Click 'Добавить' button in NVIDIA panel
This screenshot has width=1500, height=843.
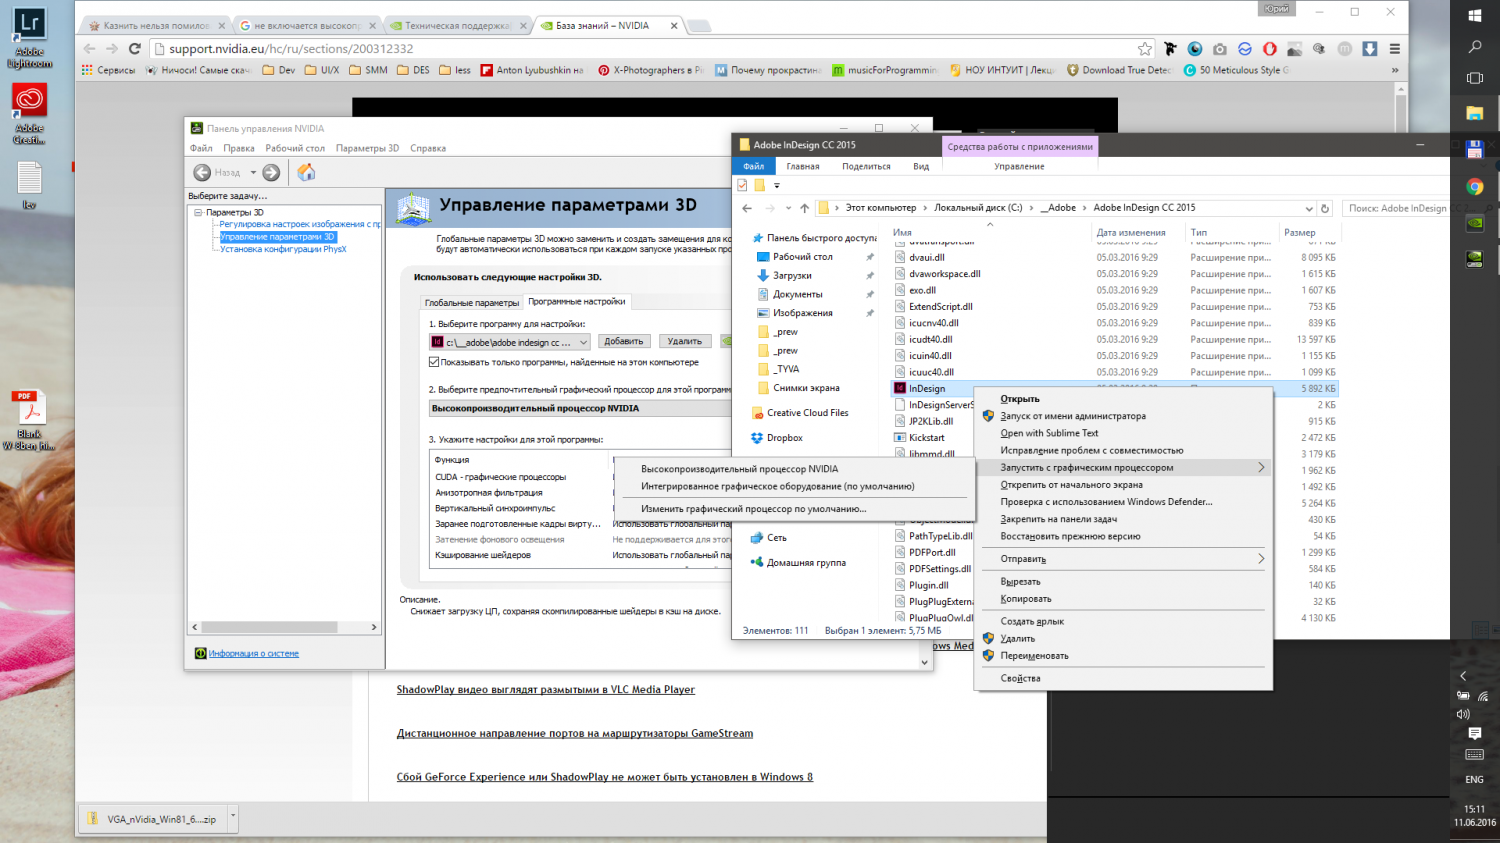[624, 341]
